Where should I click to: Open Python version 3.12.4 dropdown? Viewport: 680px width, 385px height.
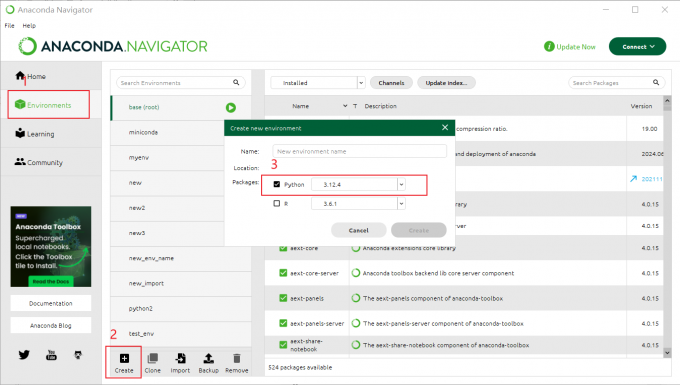(402, 184)
